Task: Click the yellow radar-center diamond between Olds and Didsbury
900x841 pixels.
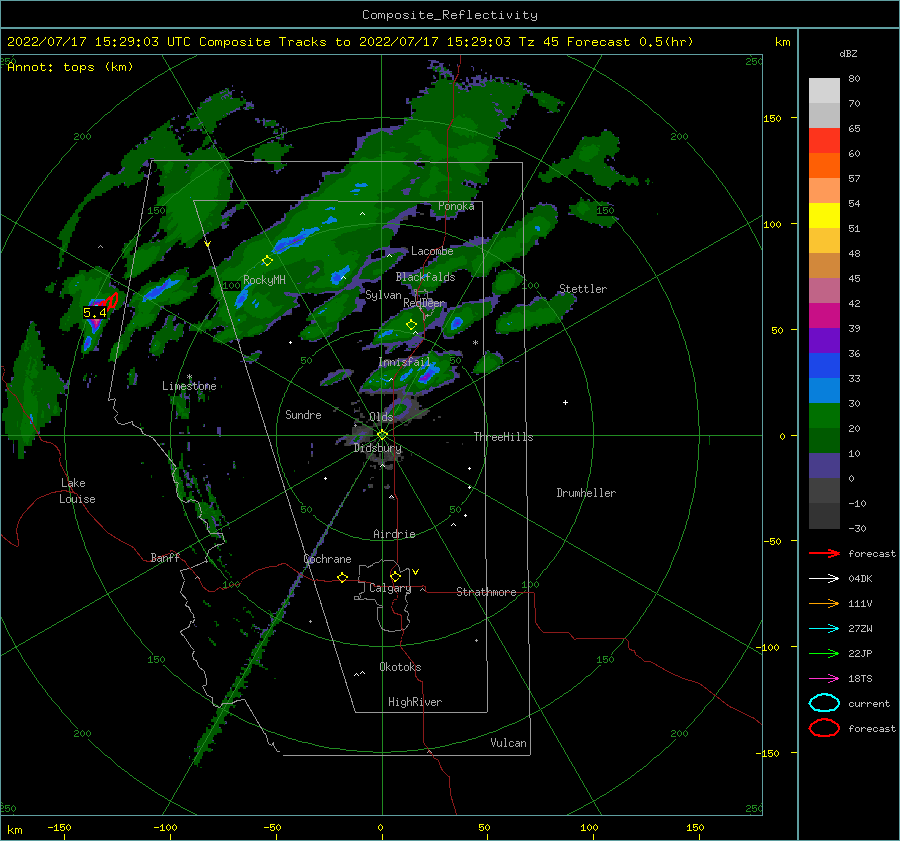Action: pyautogui.click(x=382, y=435)
